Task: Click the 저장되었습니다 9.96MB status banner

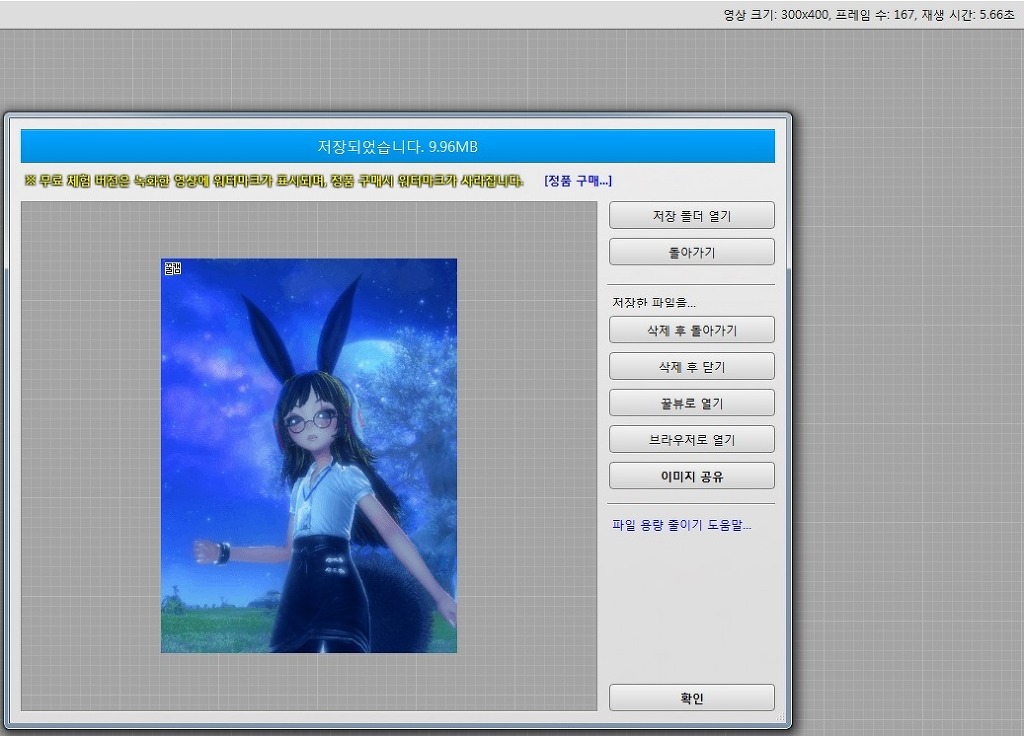Action: 398,146
